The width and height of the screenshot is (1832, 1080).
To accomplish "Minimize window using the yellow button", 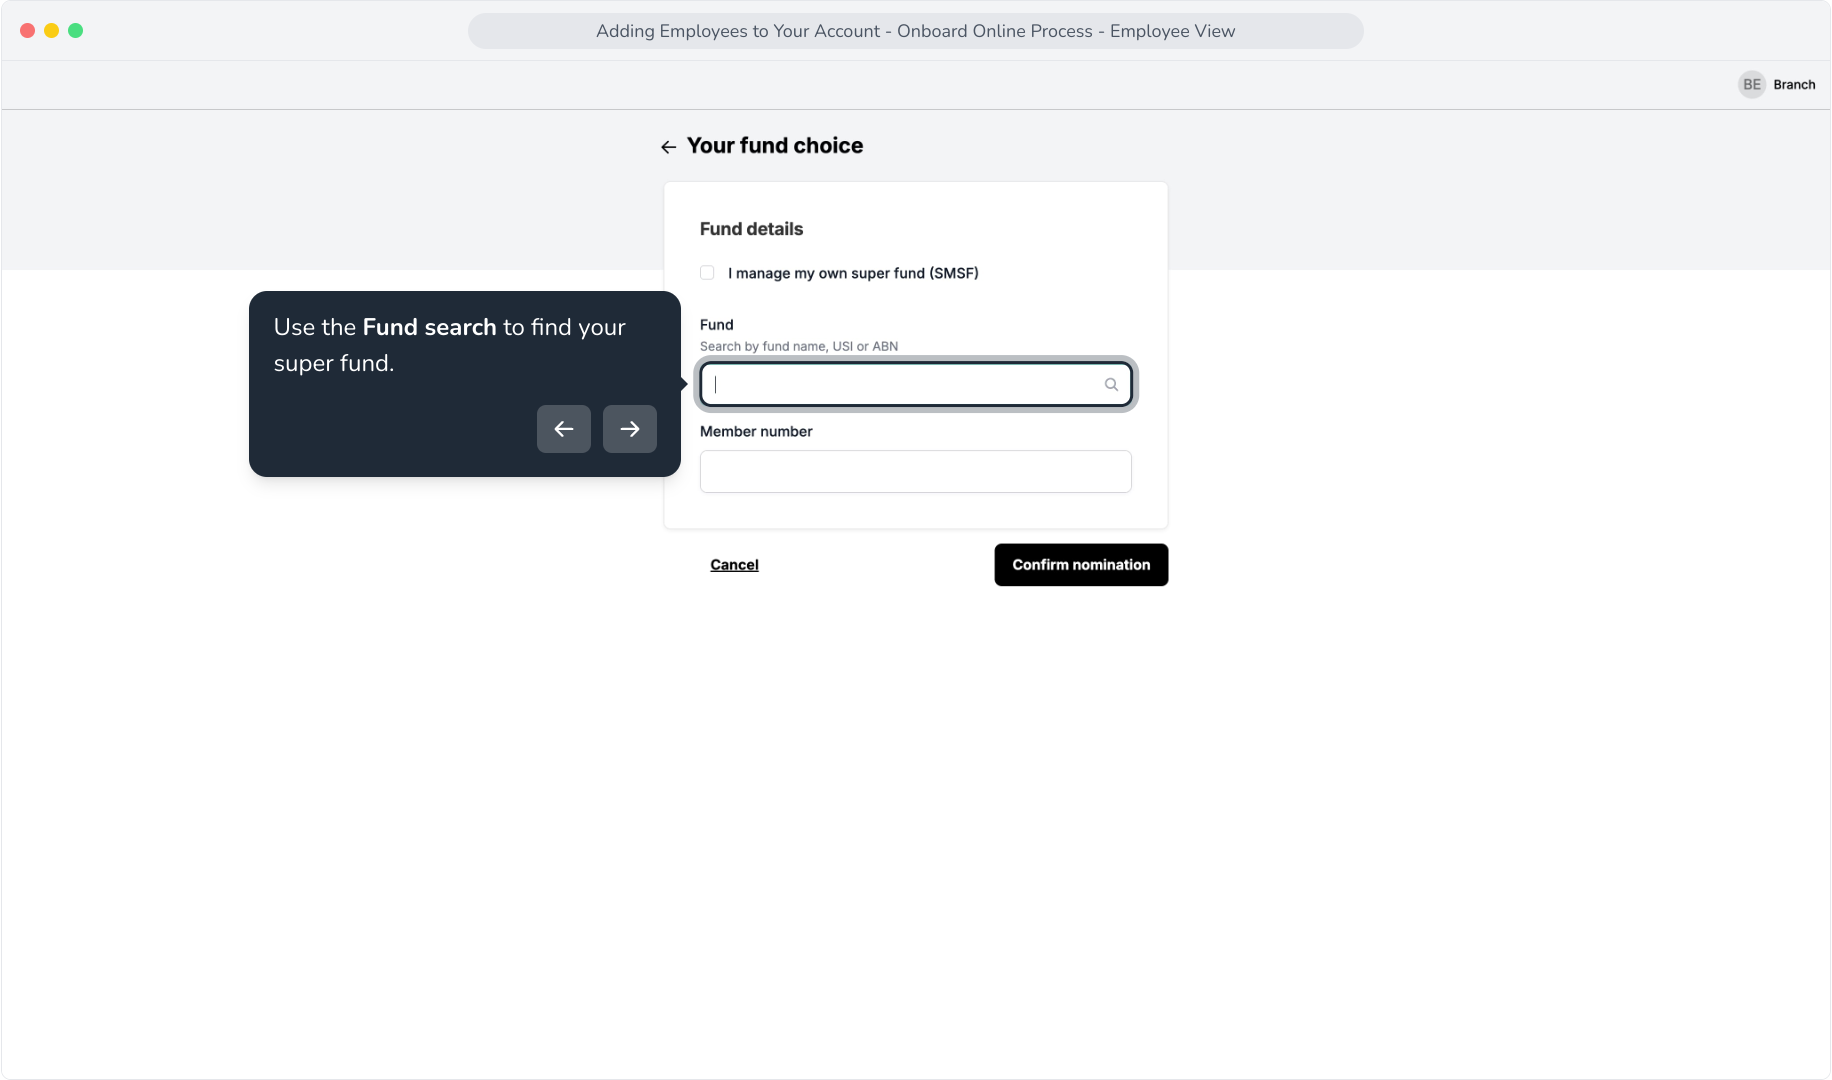I will pyautogui.click(x=52, y=31).
